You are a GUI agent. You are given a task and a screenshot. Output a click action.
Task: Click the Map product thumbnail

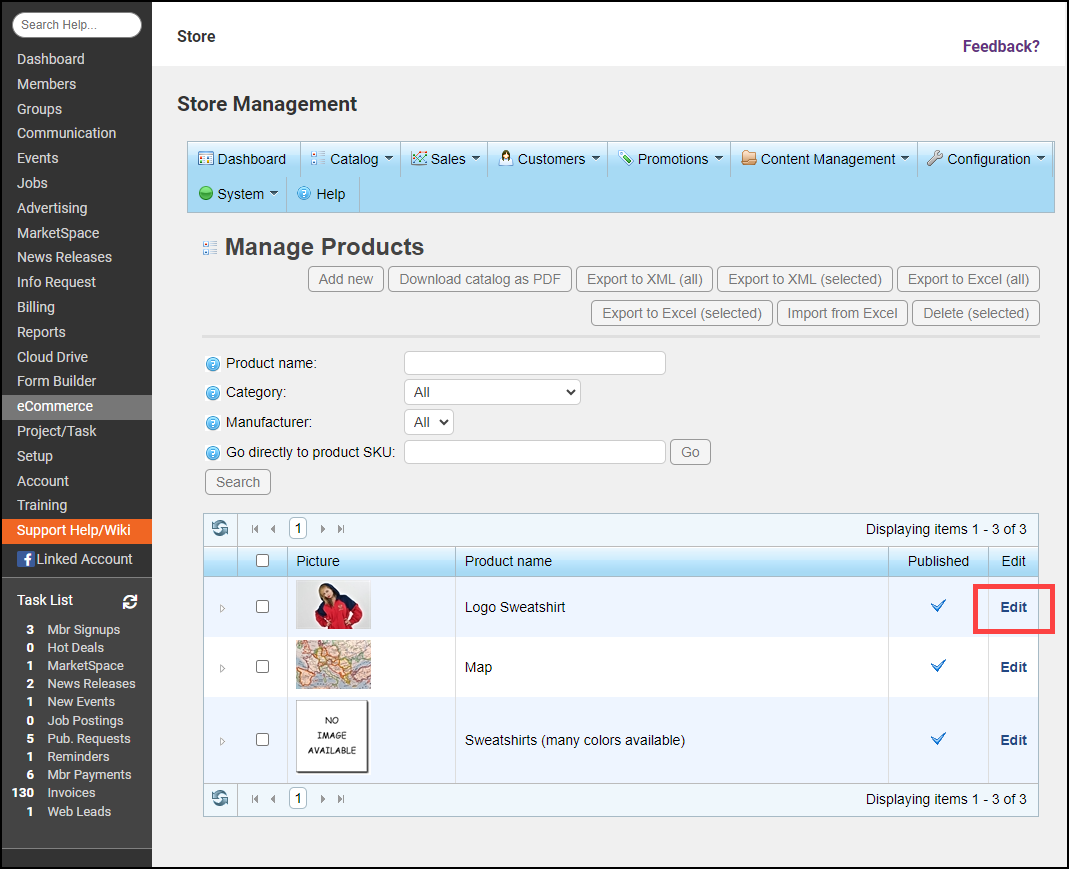[333, 665]
